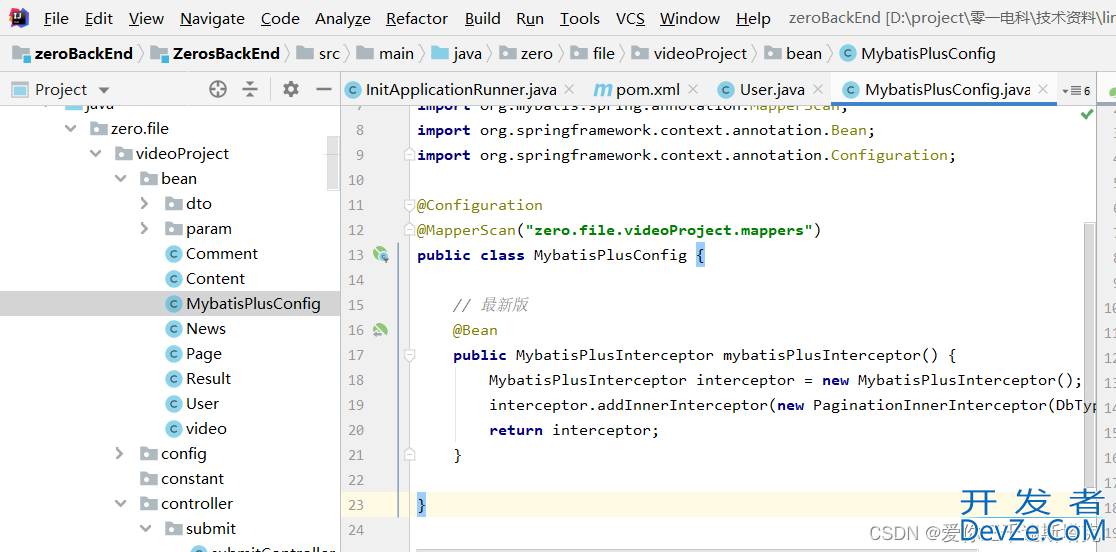Open the Code menu
This screenshot has height=552, width=1116.
[x=280, y=18]
